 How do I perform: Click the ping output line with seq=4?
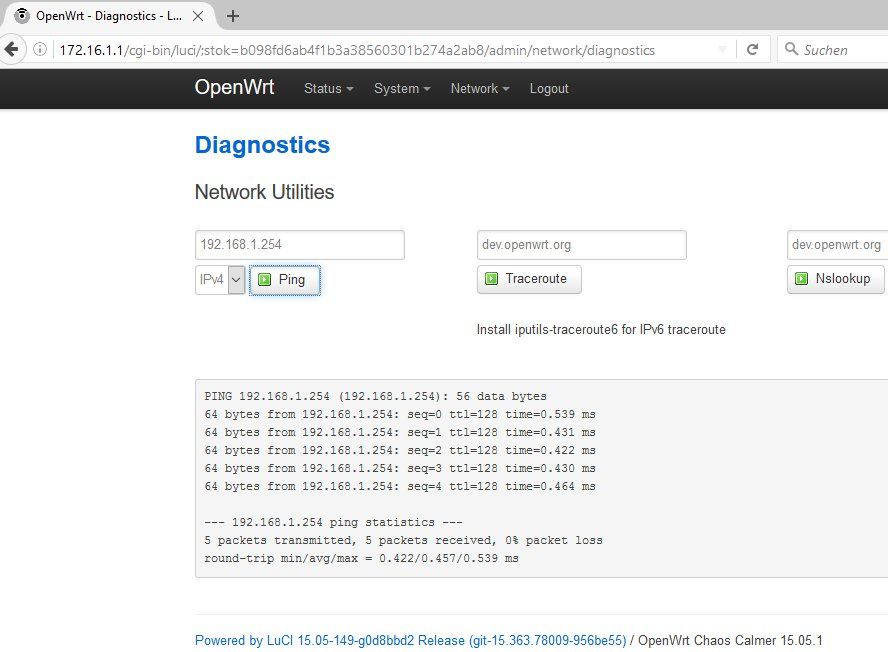[x=400, y=487]
